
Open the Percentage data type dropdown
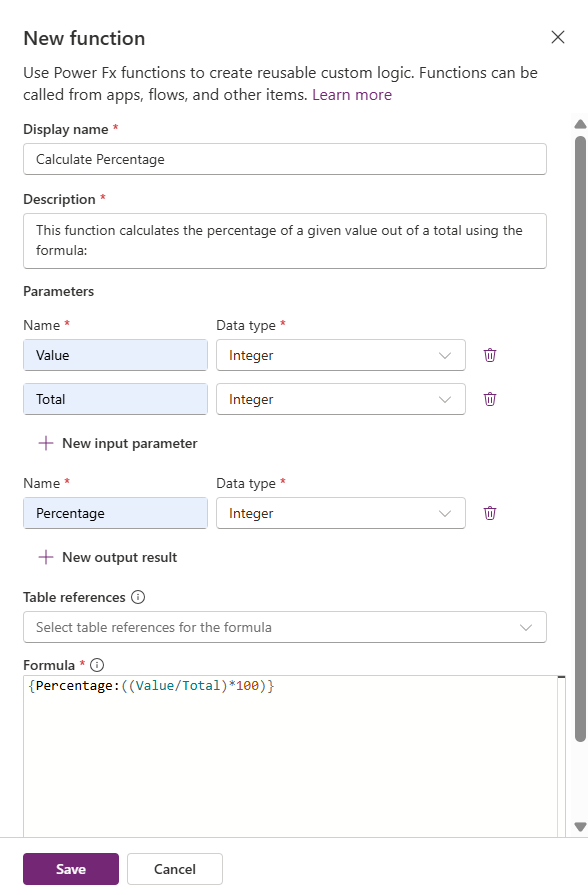pyautogui.click(x=341, y=513)
